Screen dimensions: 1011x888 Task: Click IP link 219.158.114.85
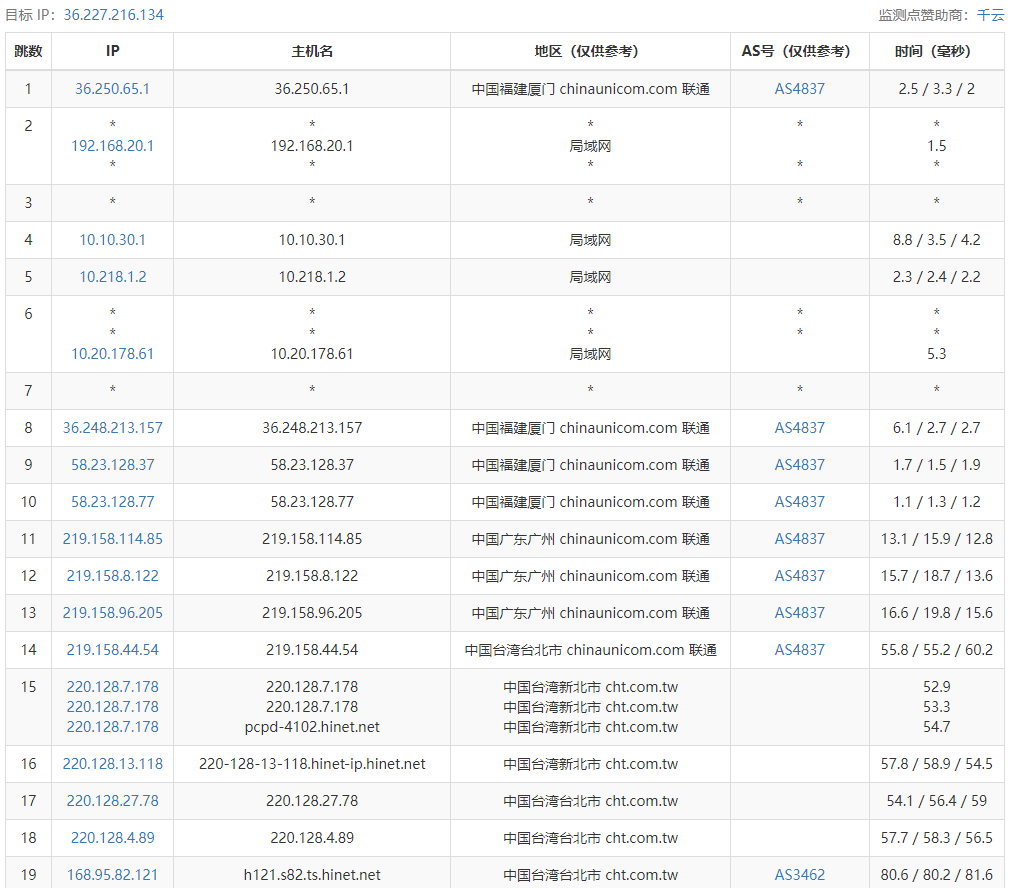pyautogui.click(x=112, y=538)
